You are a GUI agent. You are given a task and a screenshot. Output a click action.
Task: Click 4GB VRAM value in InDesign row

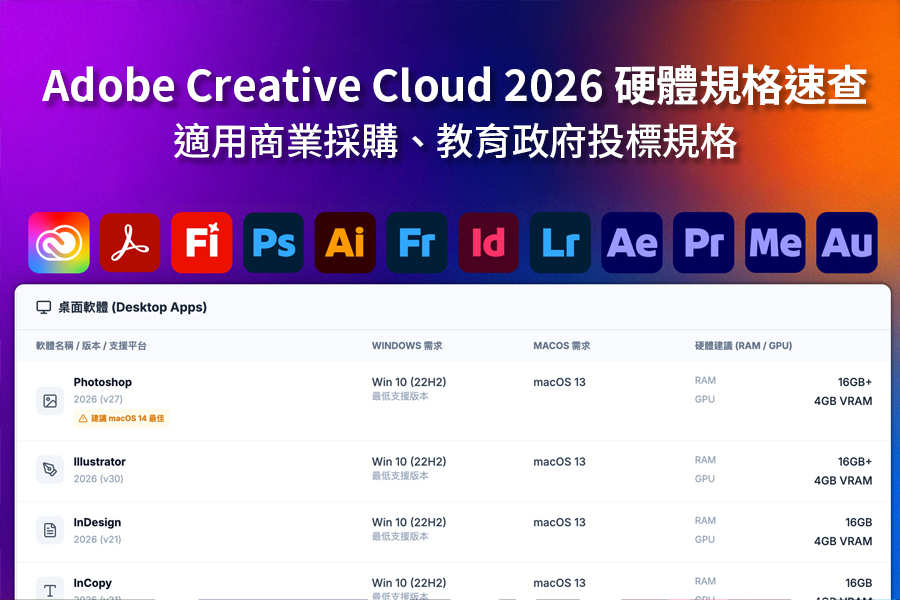pyautogui.click(x=843, y=541)
